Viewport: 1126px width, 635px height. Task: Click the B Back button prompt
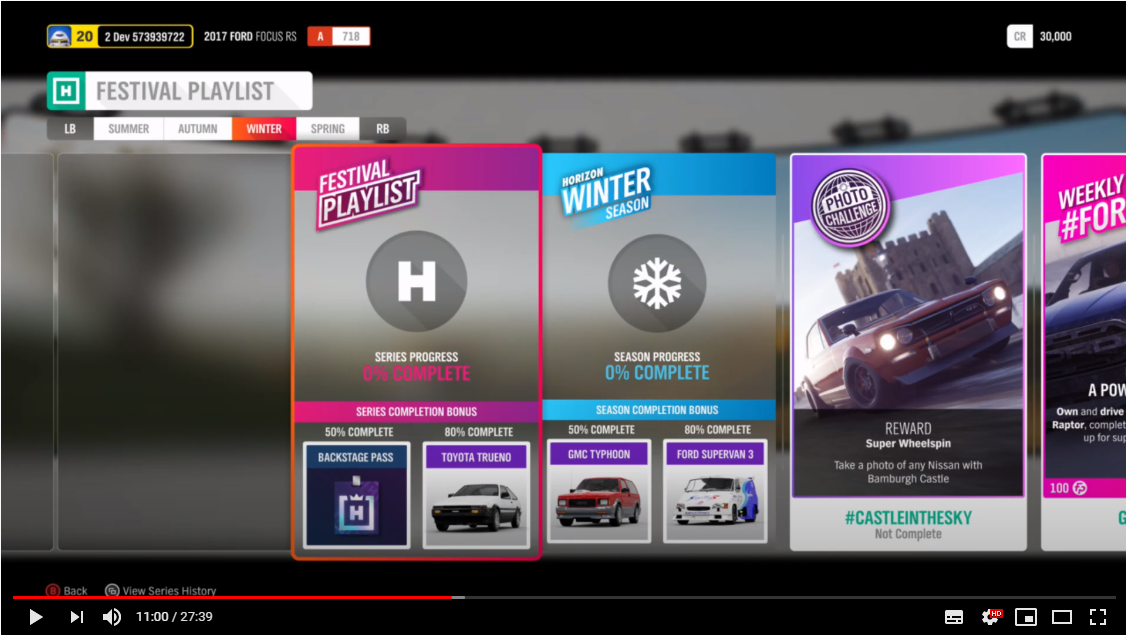pyautogui.click(x=67, y=590)
